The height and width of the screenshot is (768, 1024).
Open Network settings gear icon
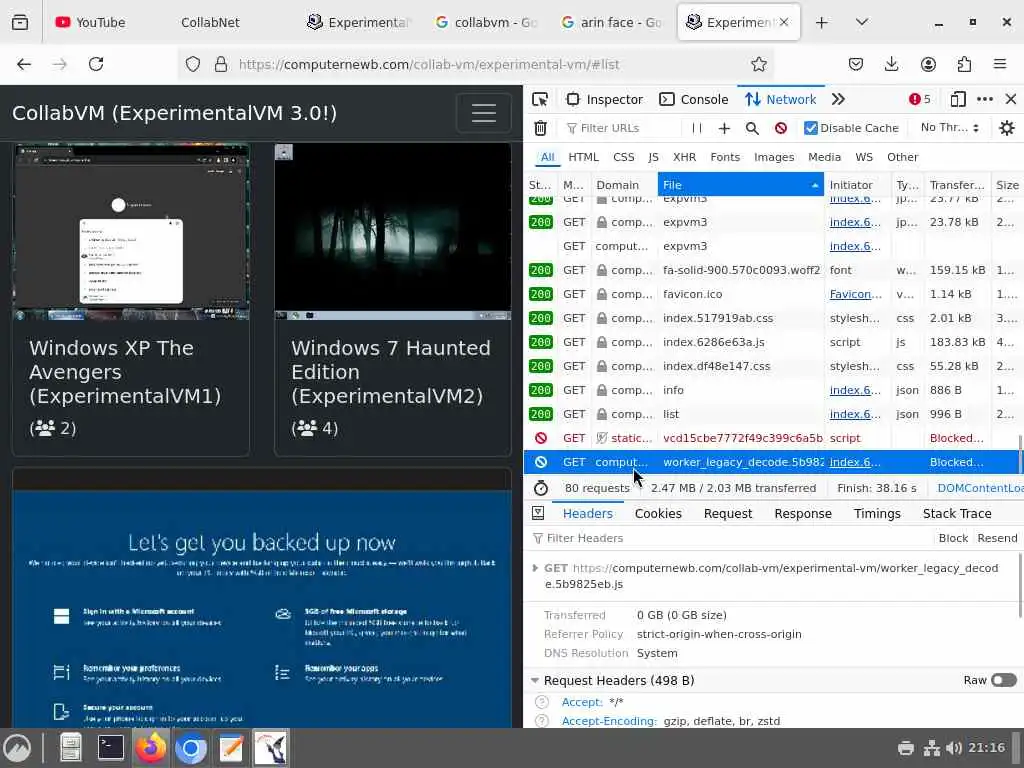tap(1006, 128)
